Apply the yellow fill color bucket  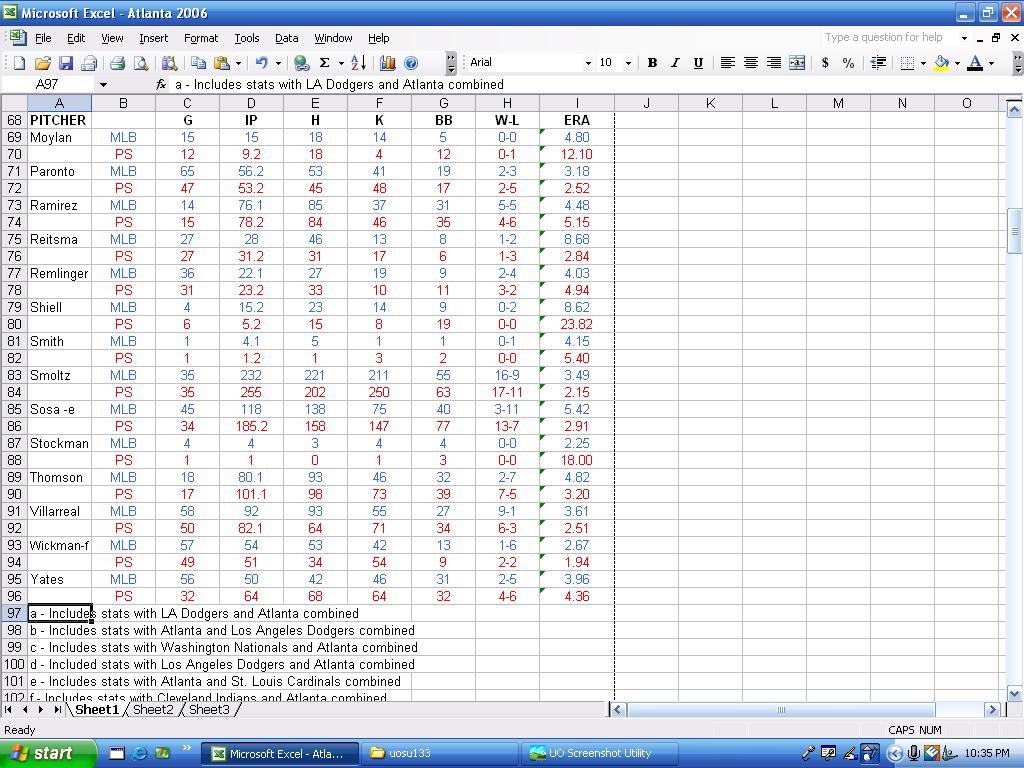(x=941, y=63)
